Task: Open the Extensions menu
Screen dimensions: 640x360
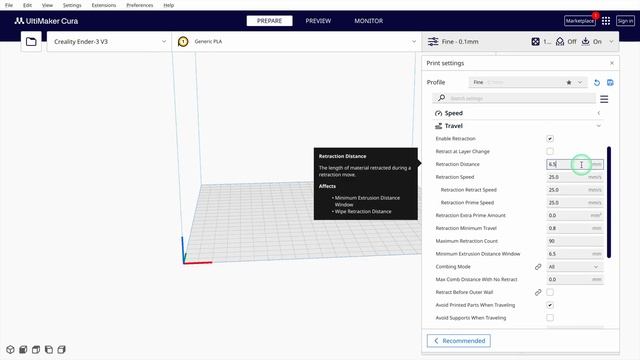Action: point(104,5)
